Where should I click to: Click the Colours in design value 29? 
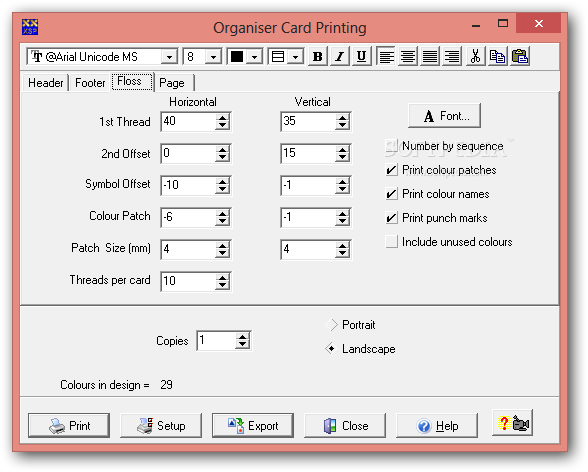166,385
